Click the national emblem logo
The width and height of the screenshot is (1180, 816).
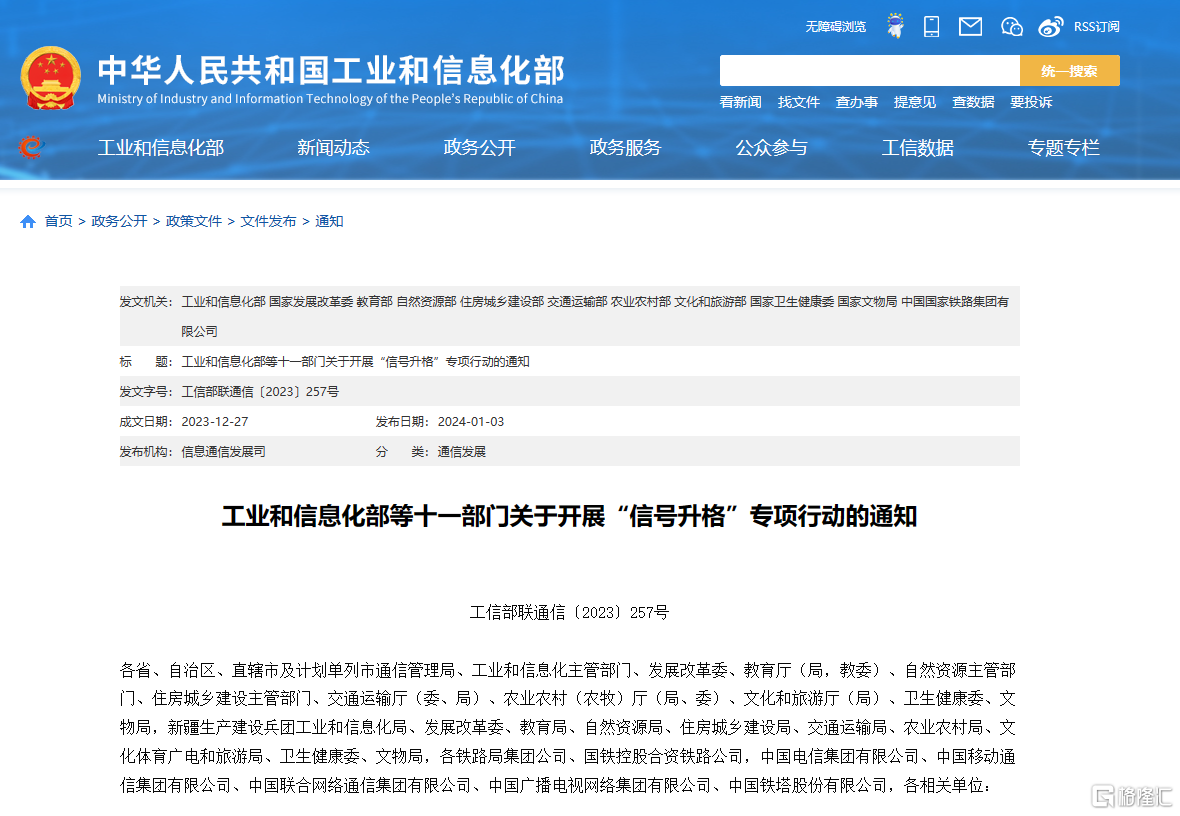(x=50, y=78)
